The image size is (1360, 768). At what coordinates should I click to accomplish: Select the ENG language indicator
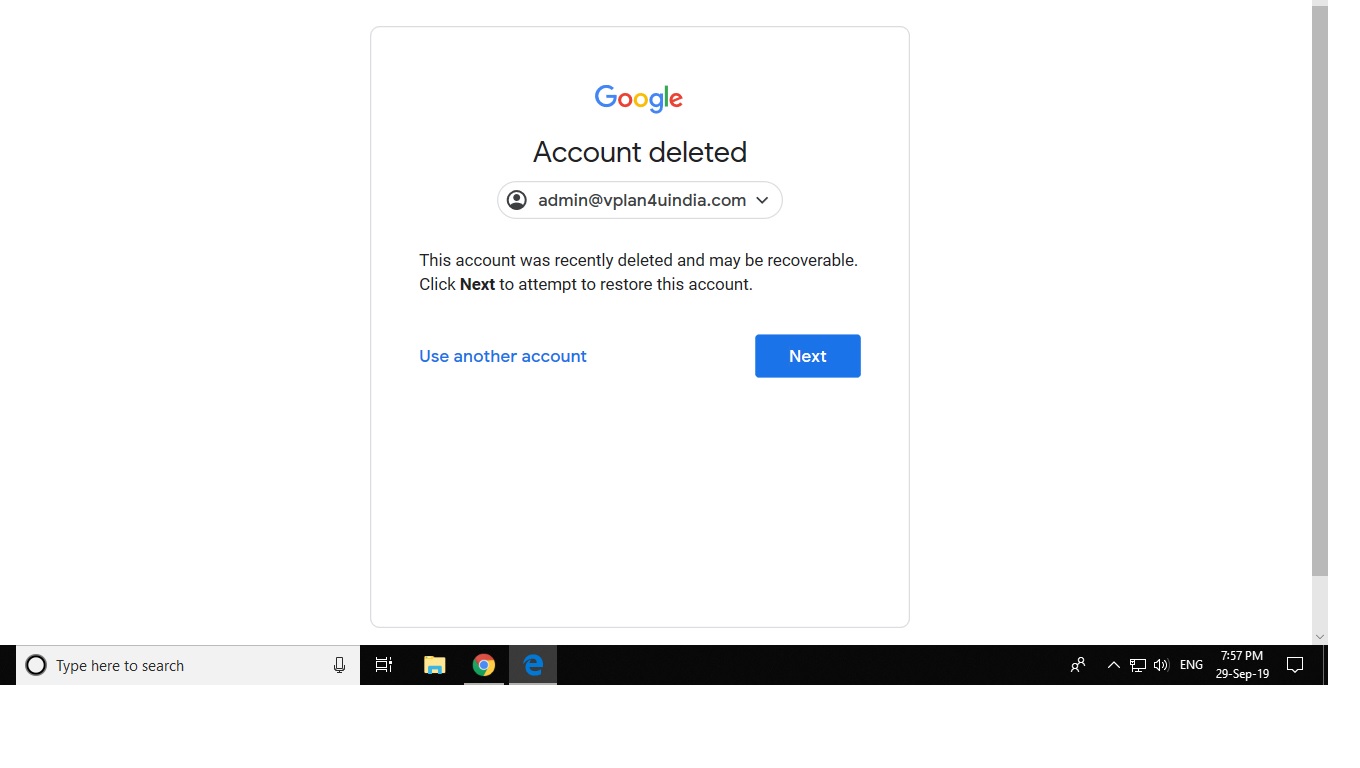1191,665
